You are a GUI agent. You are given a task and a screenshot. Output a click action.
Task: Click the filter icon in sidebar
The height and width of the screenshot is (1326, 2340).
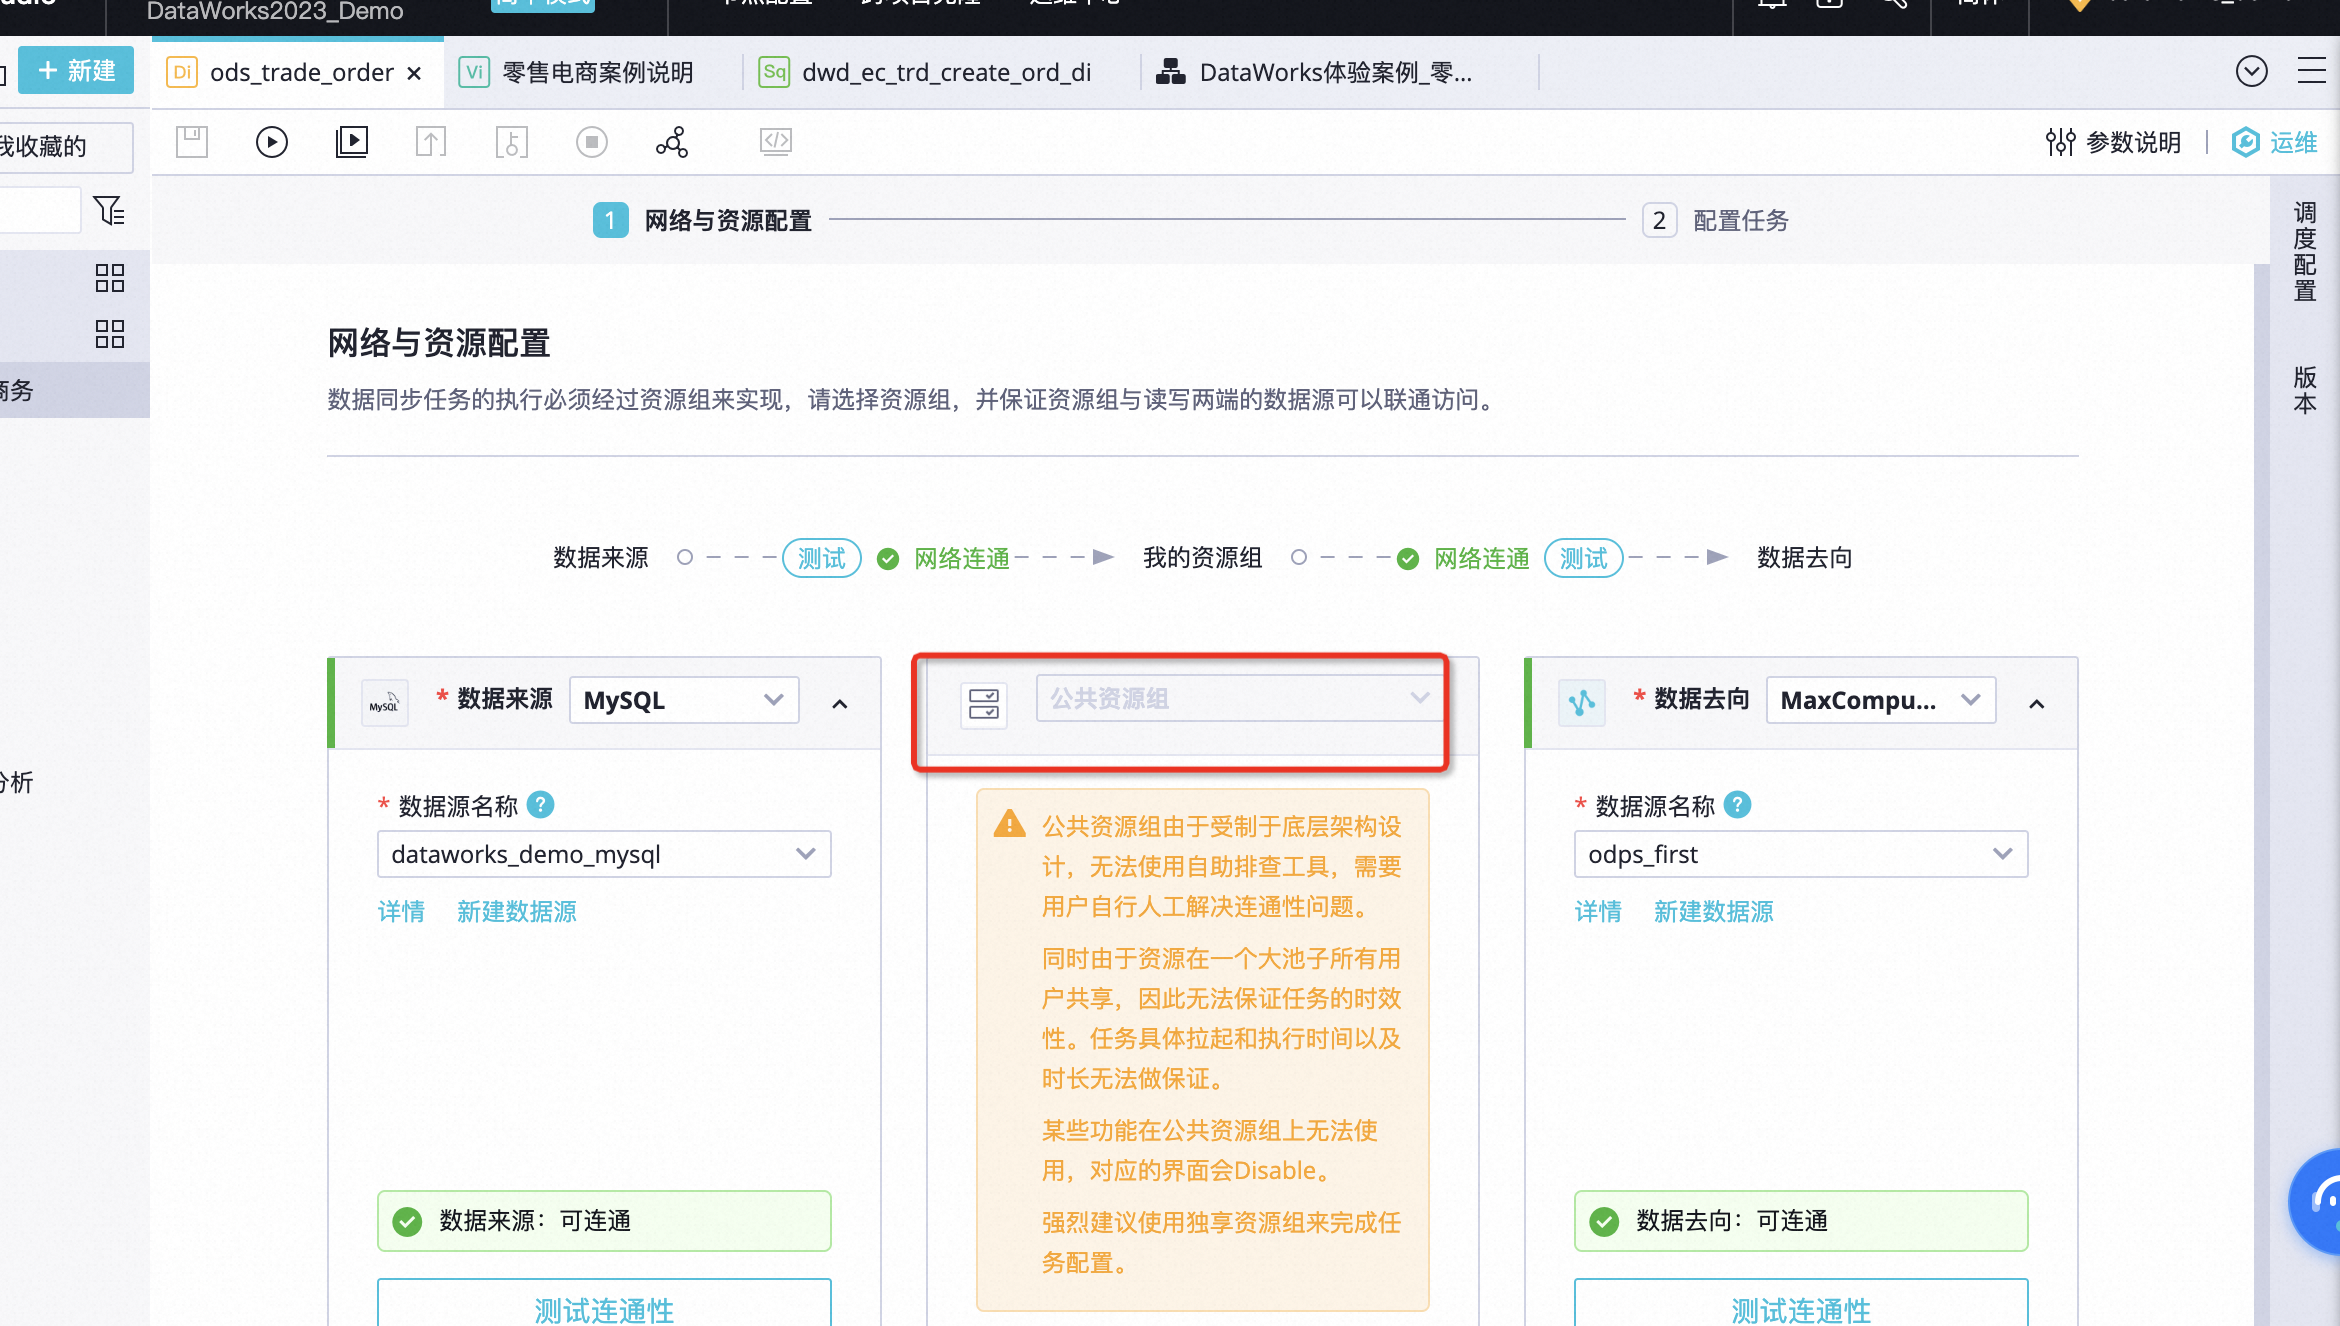(108, 210)
